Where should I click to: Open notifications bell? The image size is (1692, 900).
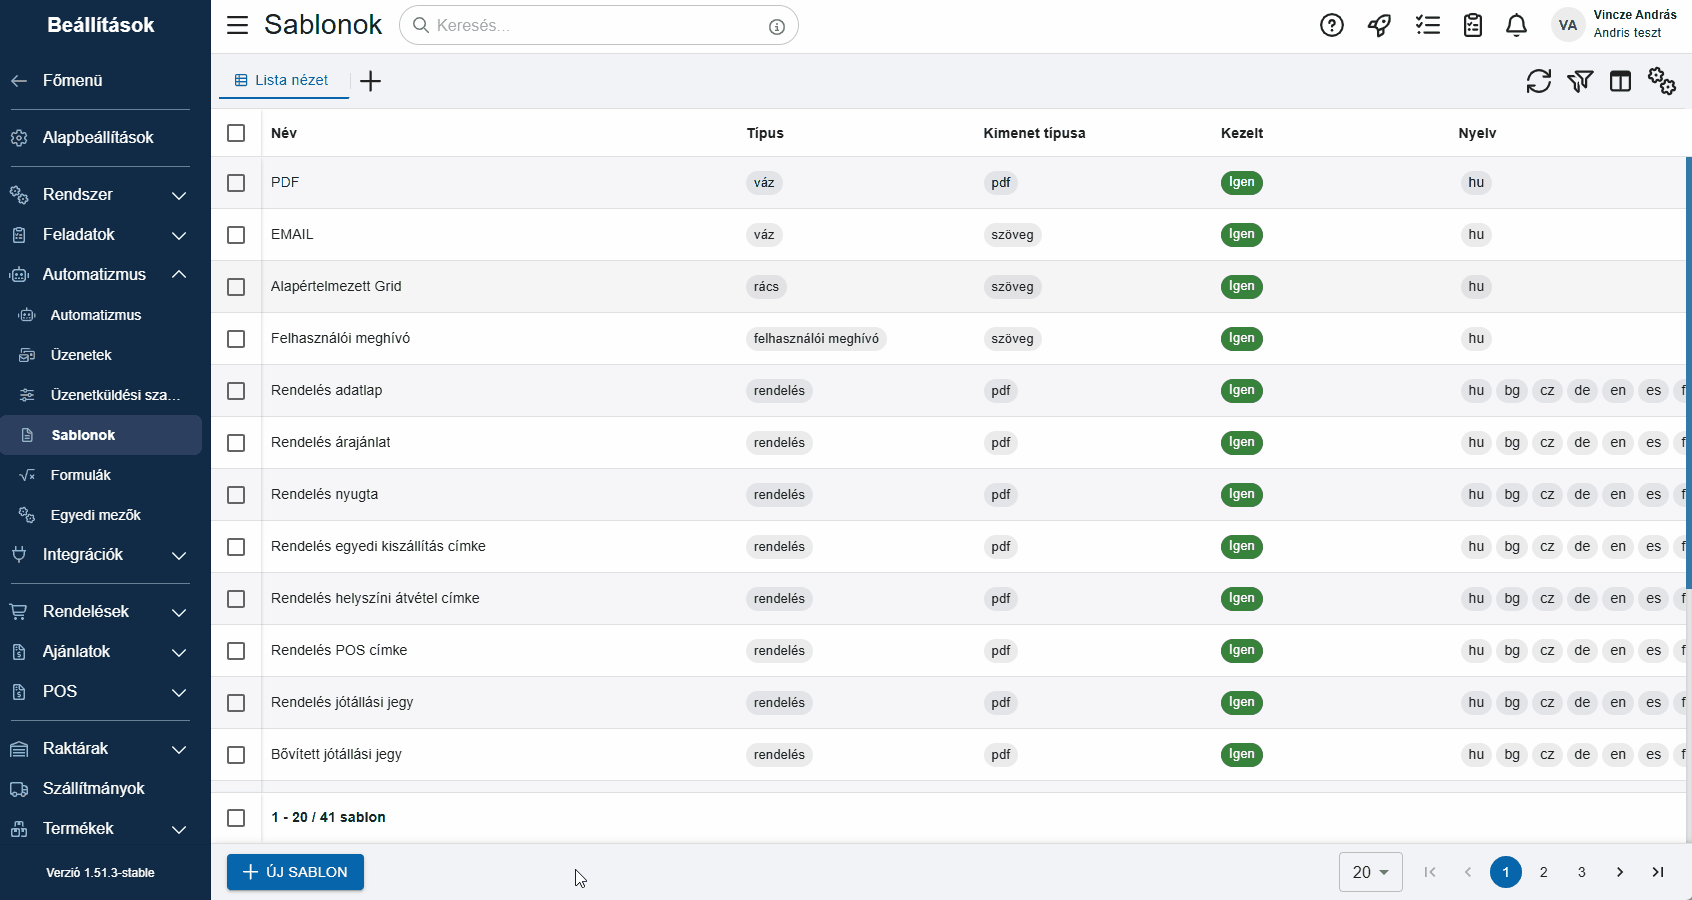pos(1516,25)
